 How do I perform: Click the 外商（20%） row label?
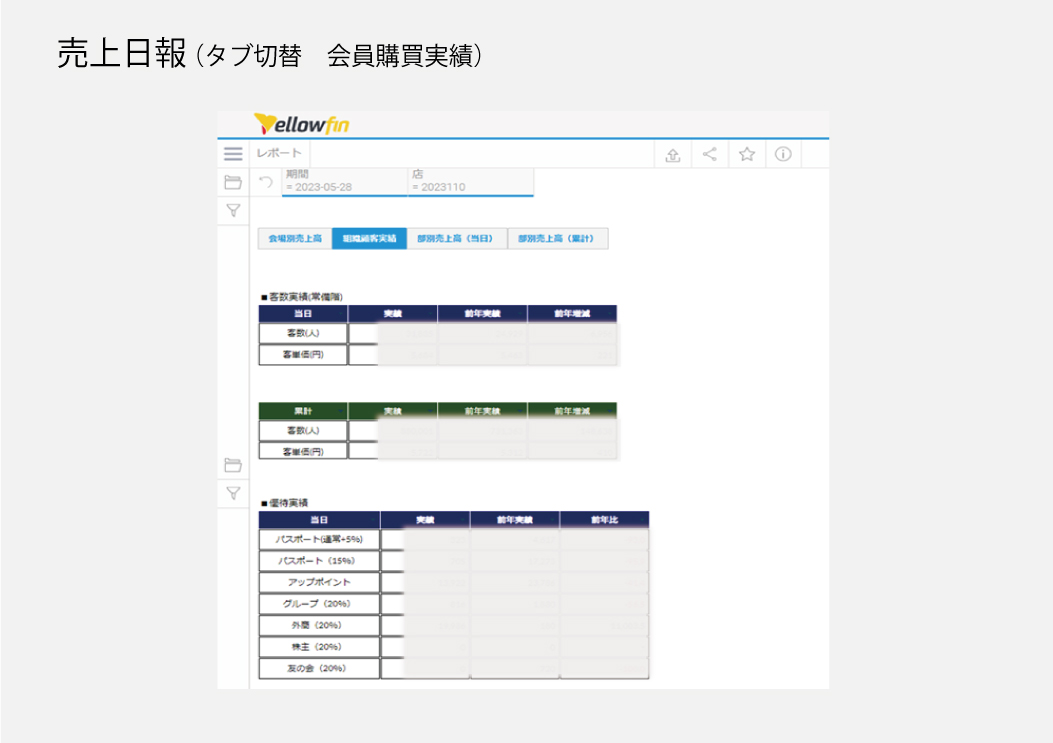pyautogui.click(x=319, y=625)
